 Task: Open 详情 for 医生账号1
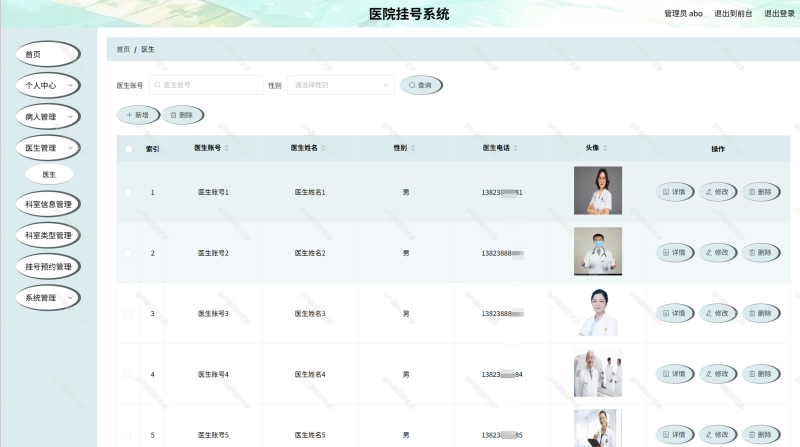(674, 192)
